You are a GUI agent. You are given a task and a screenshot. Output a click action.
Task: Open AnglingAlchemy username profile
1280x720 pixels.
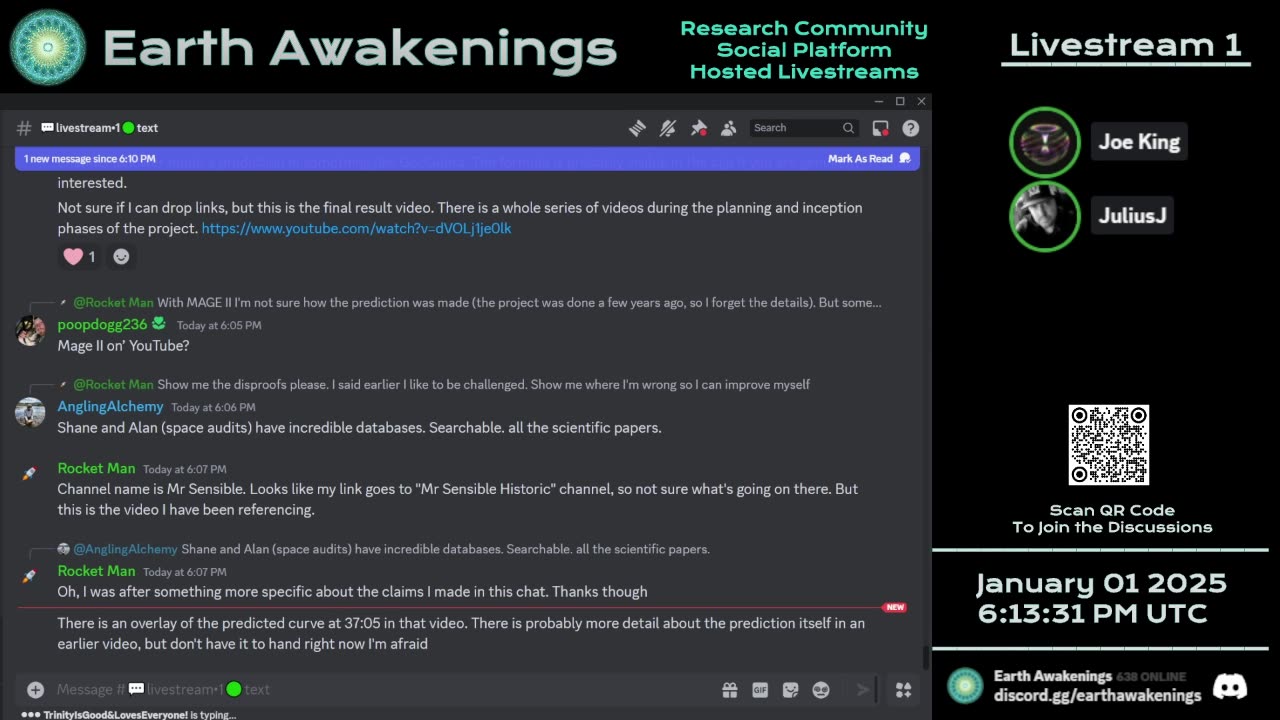coord(110,406)
